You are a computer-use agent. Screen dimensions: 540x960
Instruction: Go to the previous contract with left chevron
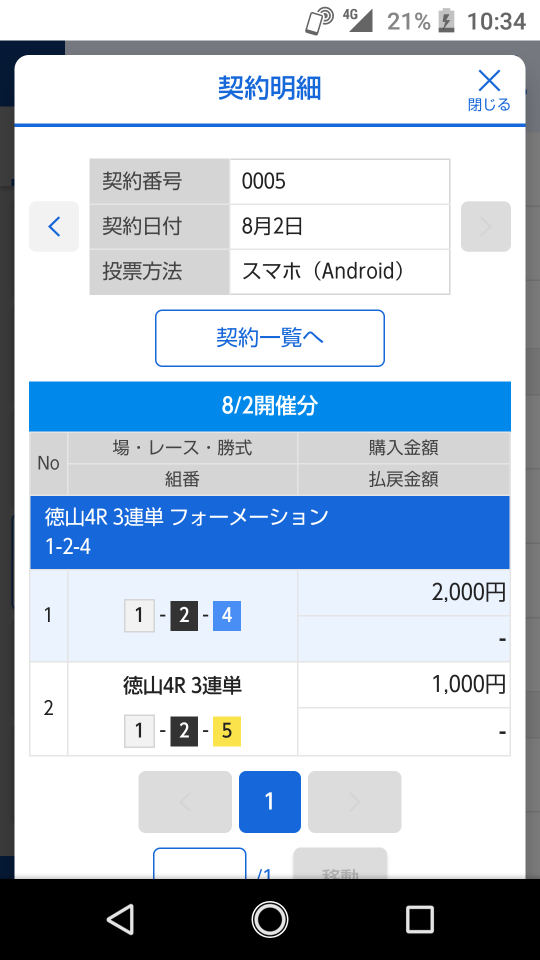click(54, 227)
